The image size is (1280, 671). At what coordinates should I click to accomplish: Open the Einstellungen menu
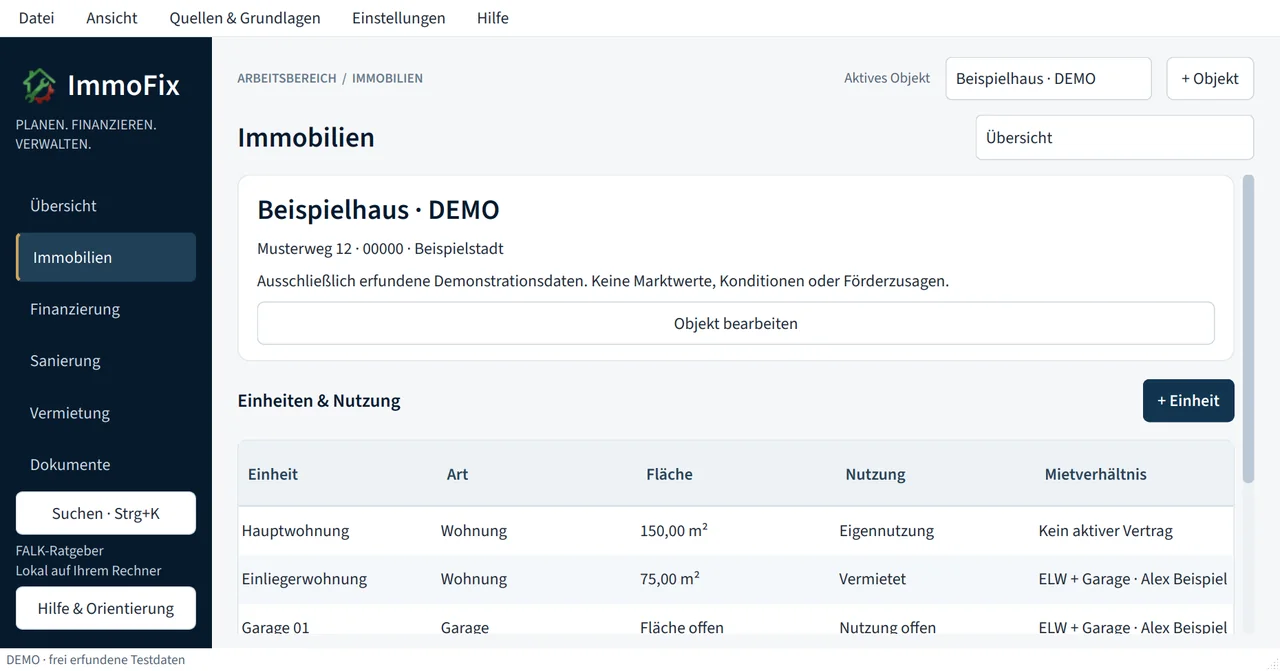pos(399,18)
